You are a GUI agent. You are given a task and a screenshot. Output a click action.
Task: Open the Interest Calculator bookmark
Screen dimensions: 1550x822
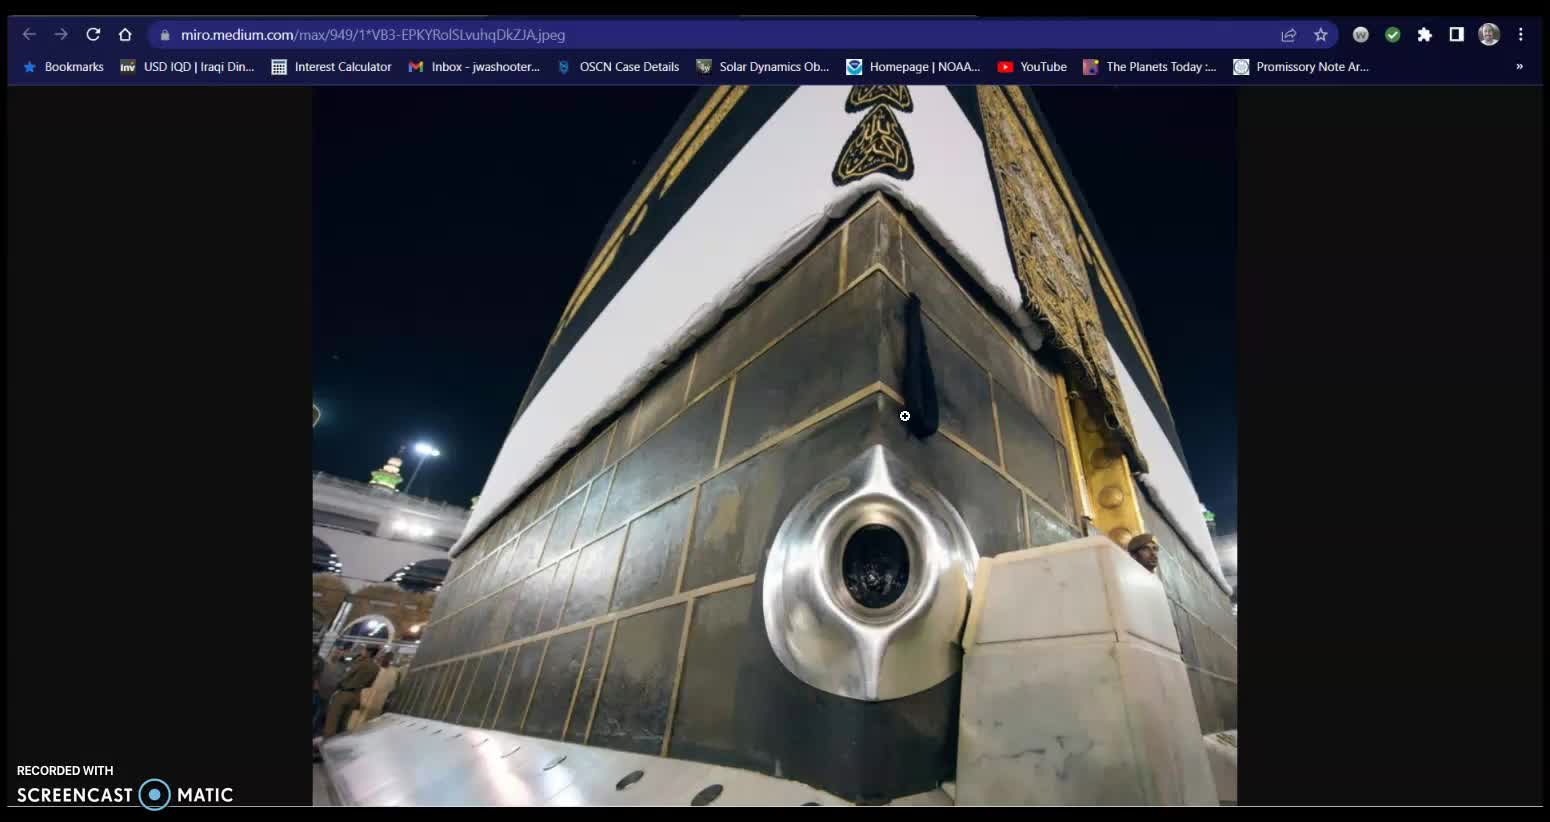click(332, 67)
